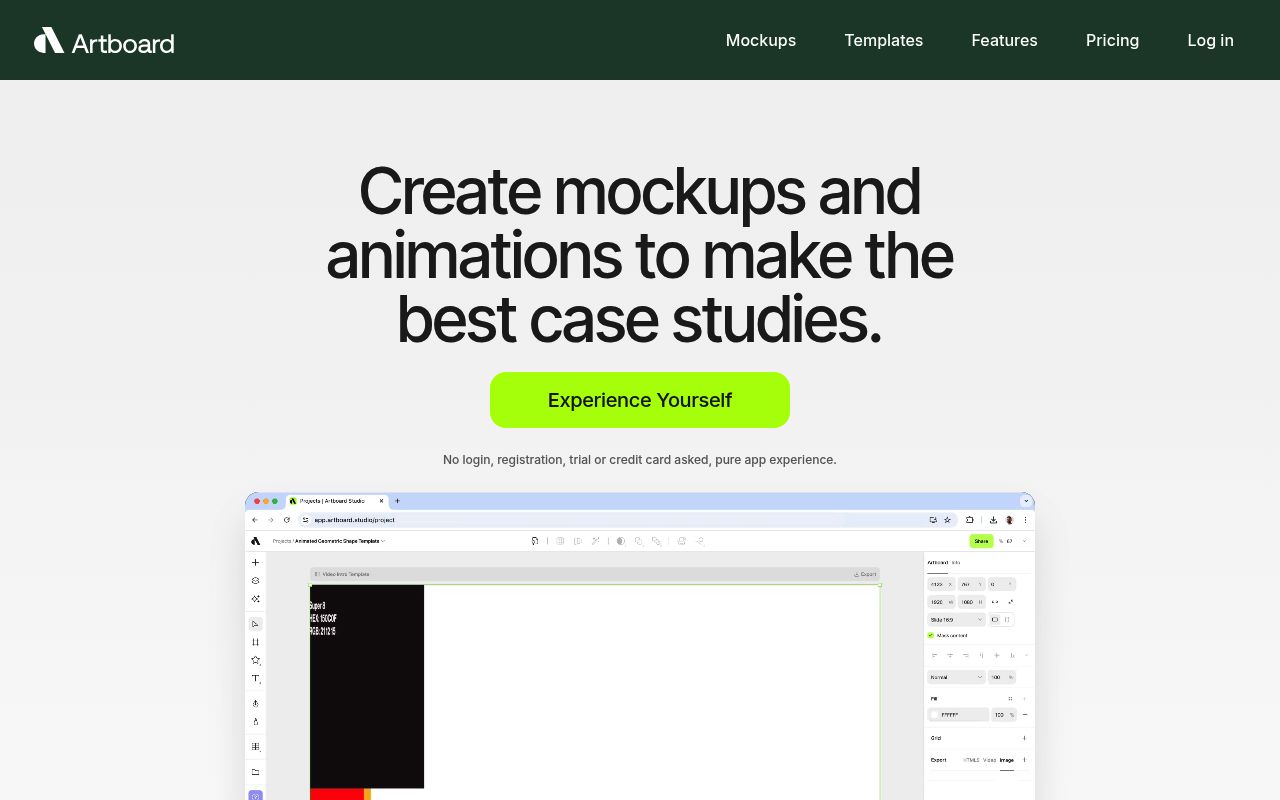The height and width of the screenshot is (800, 1280).
Task: Click the browser reload icon in preview
Action: click(287, 520)
